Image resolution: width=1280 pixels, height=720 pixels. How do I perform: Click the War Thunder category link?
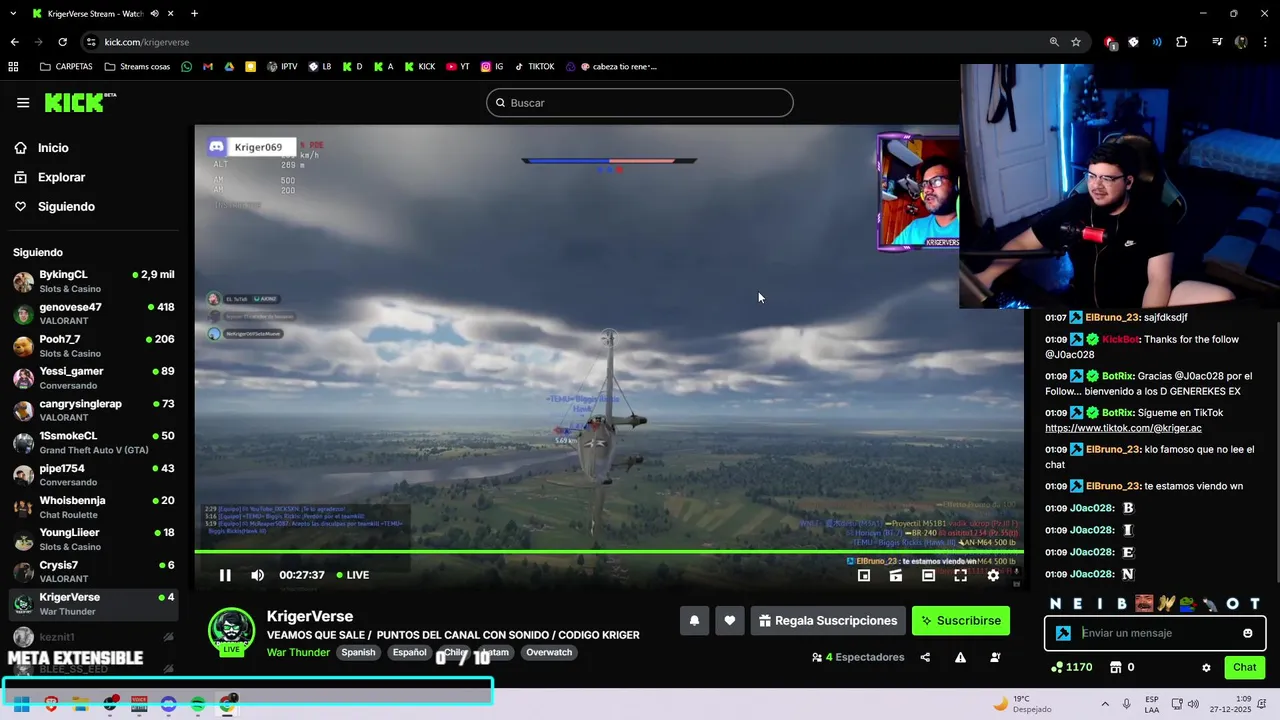[x=298, y=653]
